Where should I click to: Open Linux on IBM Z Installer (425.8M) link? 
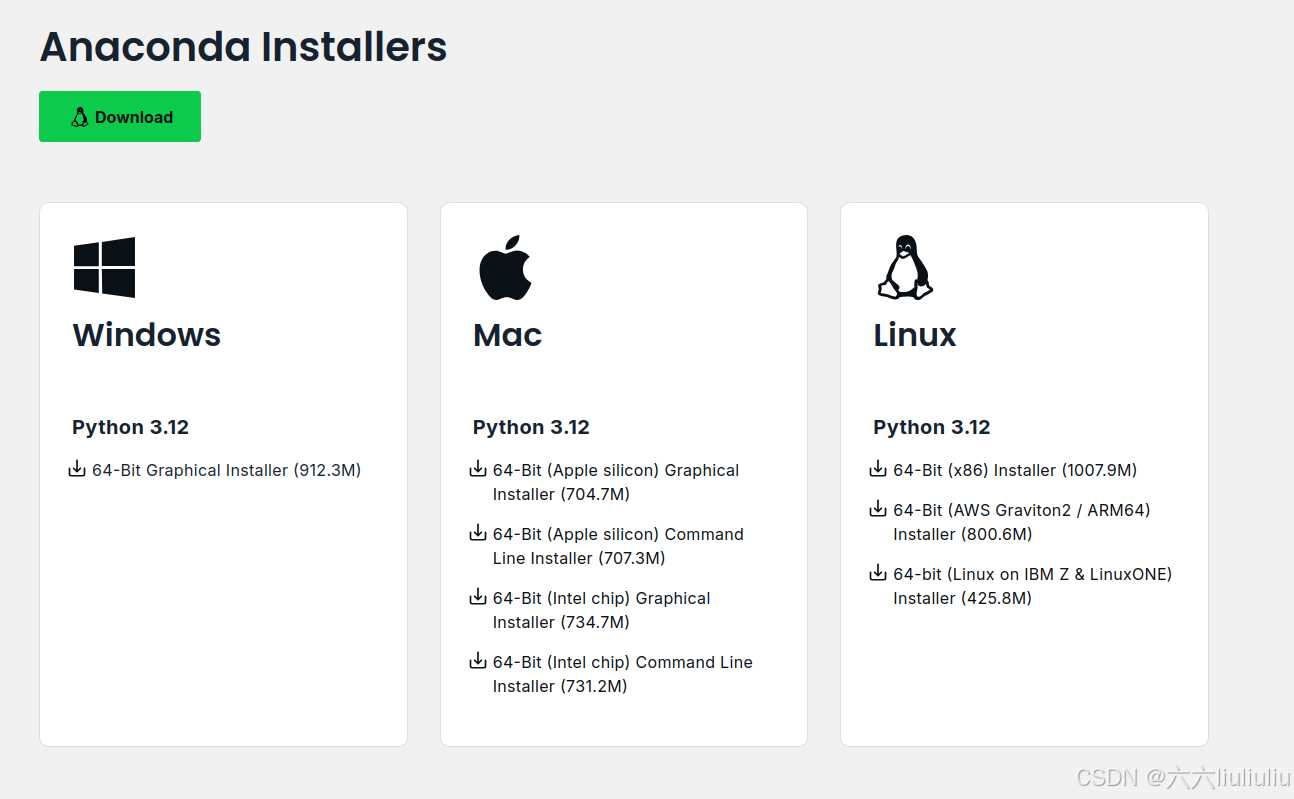[x=1032, y=574]
